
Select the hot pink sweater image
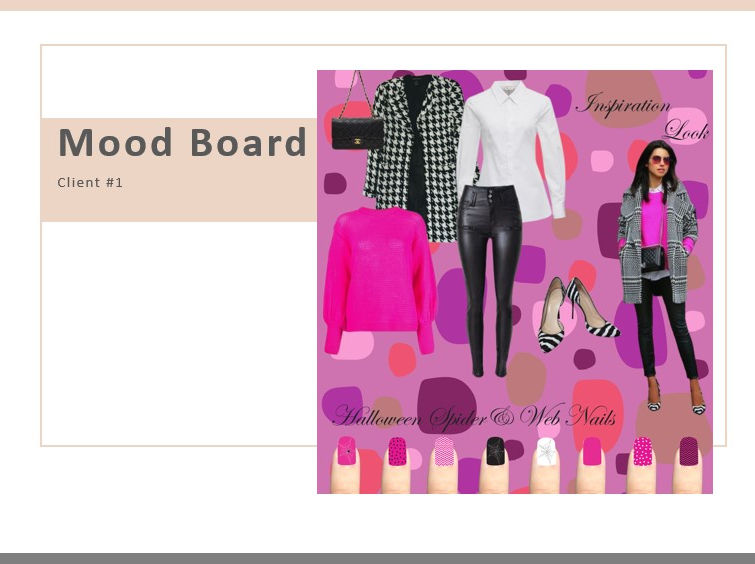coord(379,280)
